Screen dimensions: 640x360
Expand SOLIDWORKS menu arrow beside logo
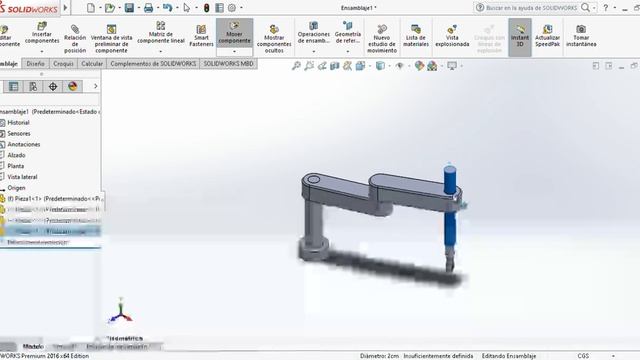click(x=65, y=8)
